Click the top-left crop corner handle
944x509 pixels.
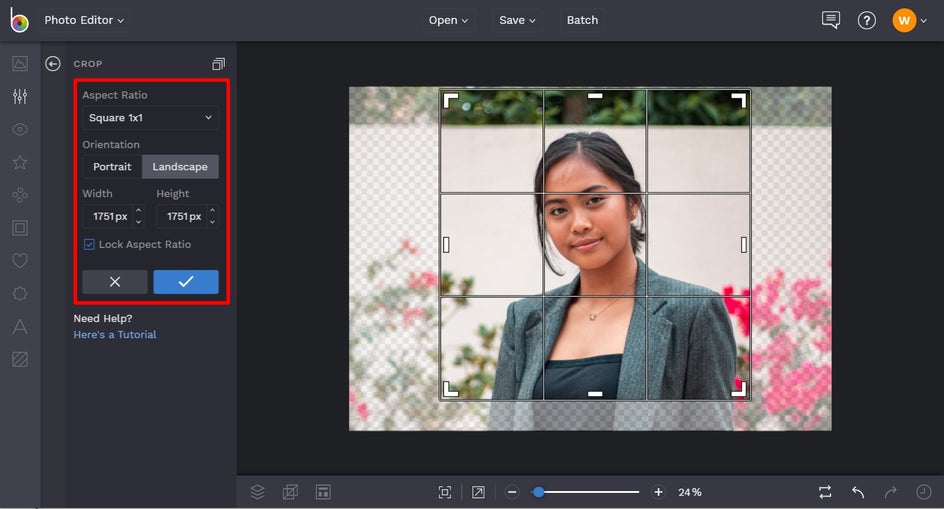[450, 101]
